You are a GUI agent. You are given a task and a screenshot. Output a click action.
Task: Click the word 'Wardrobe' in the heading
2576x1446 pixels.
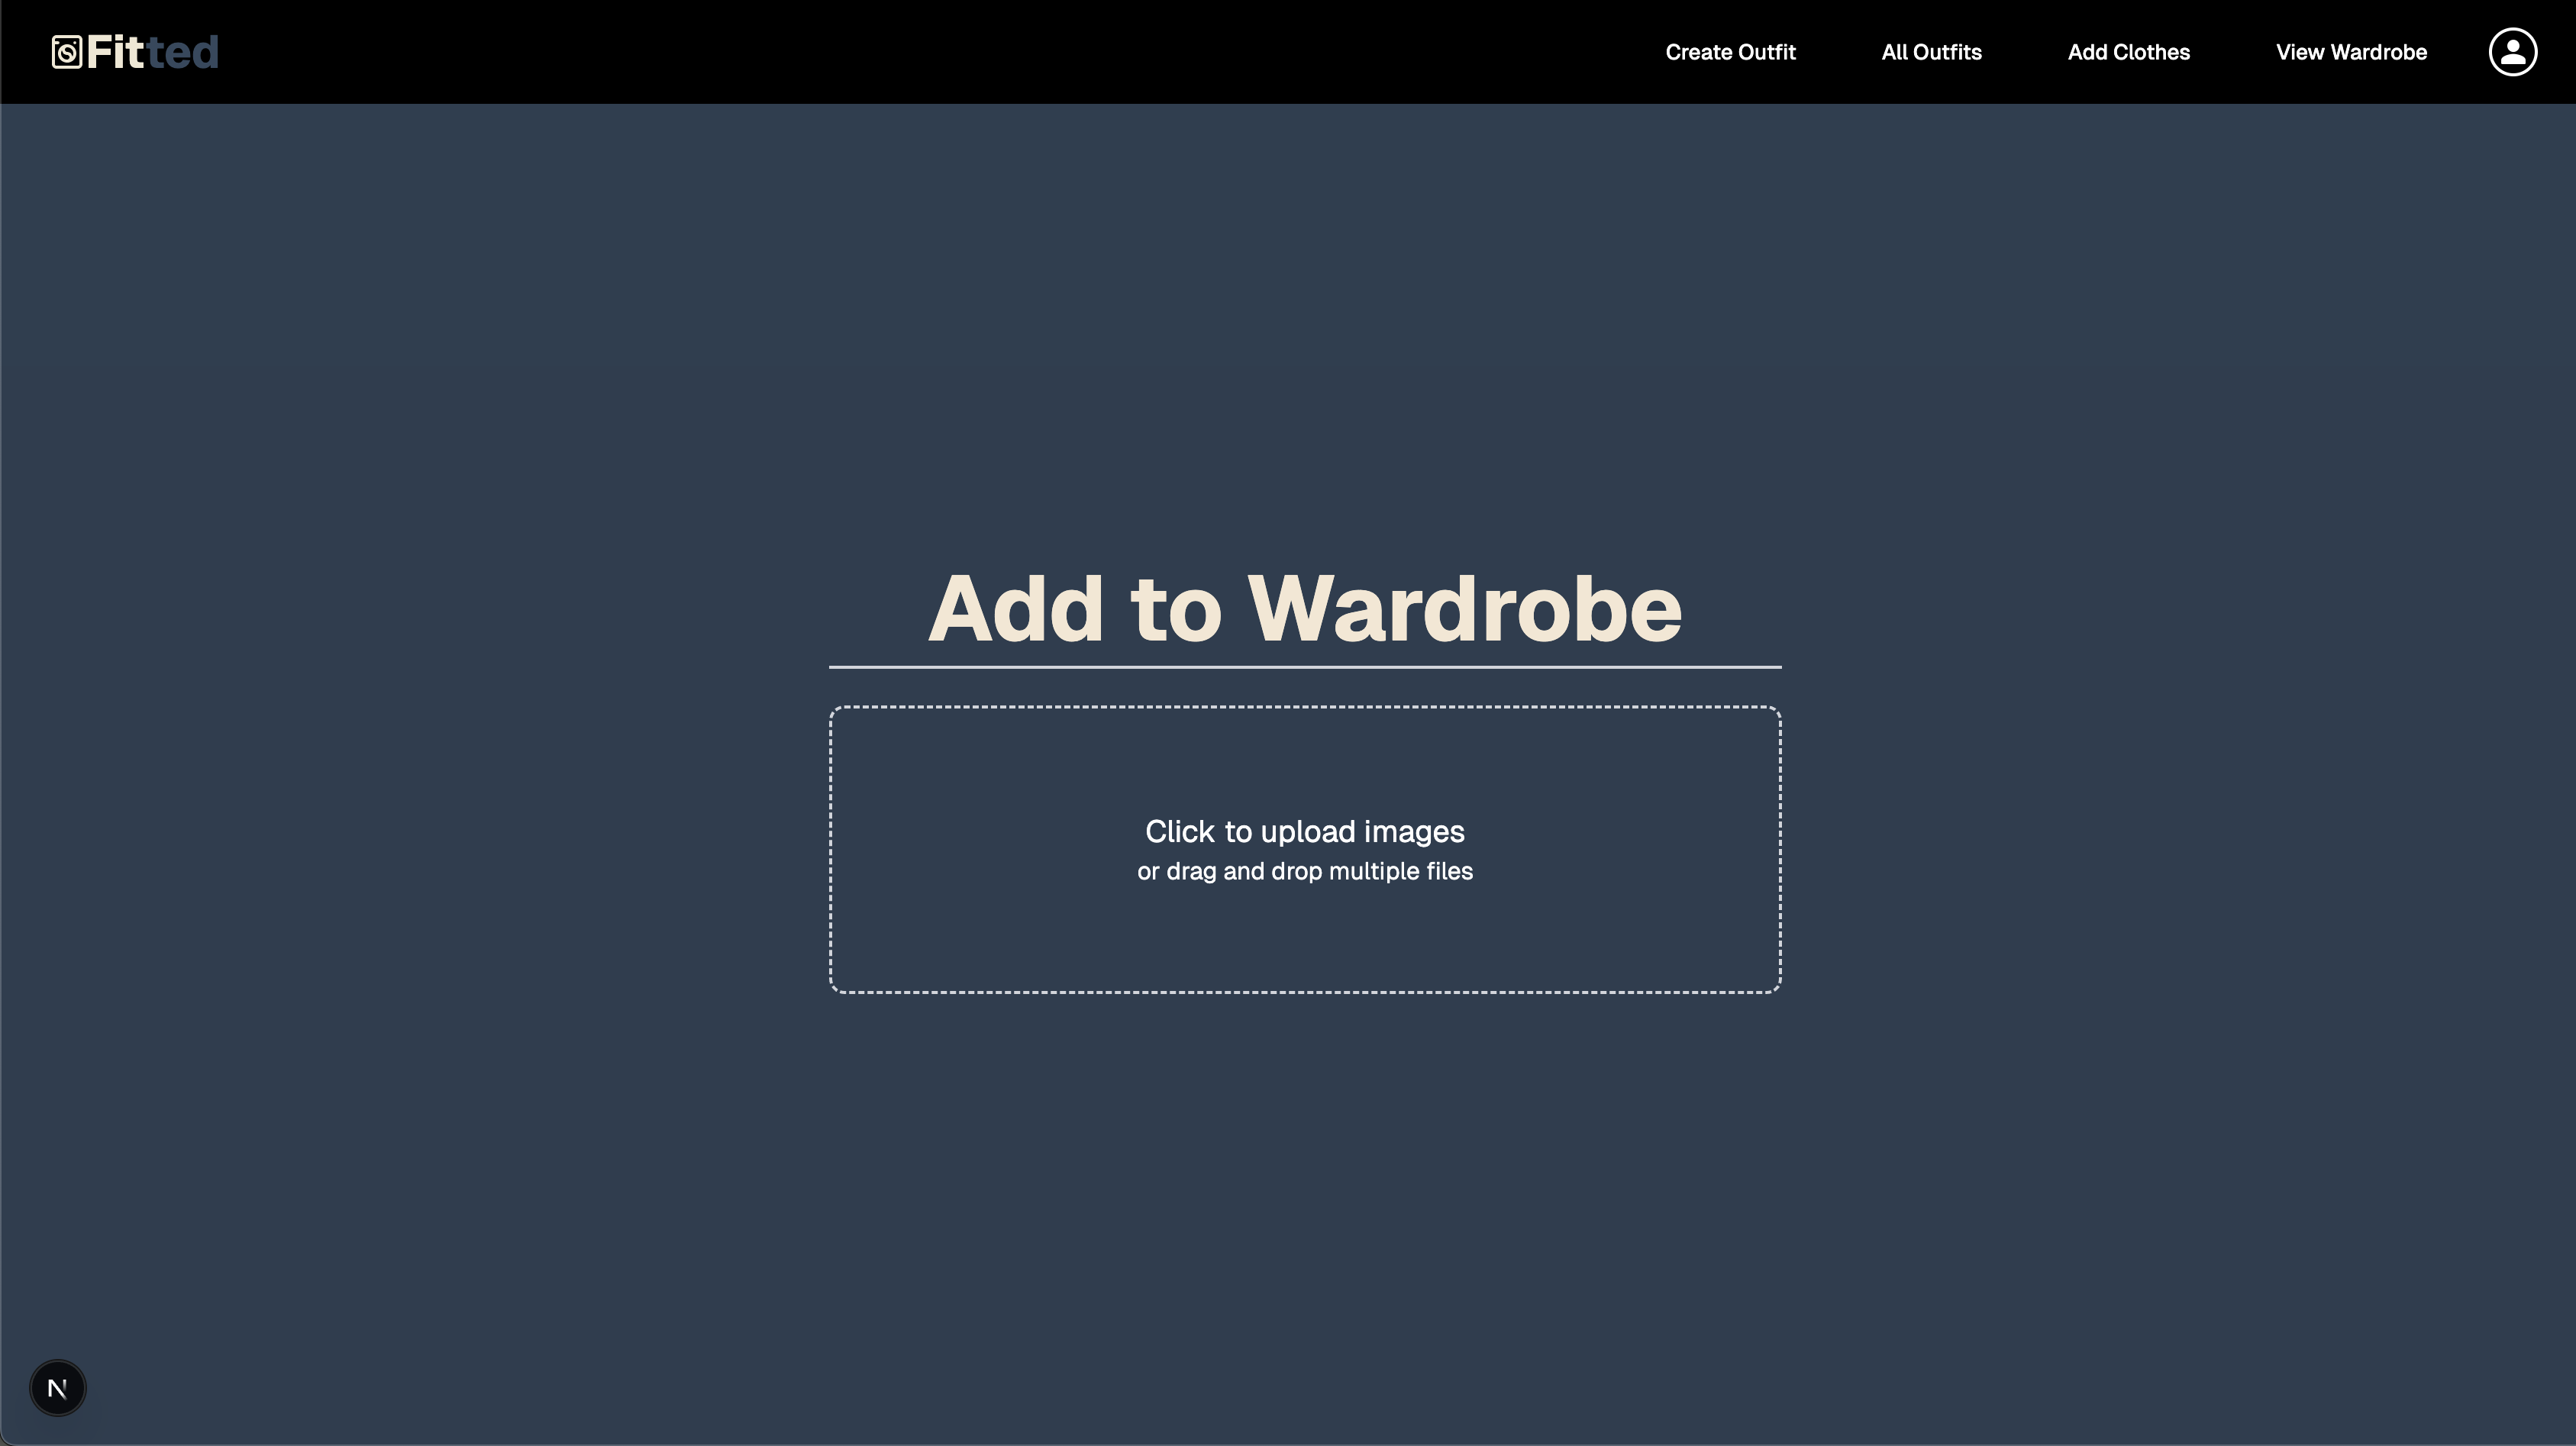[x=1464, y=609]
